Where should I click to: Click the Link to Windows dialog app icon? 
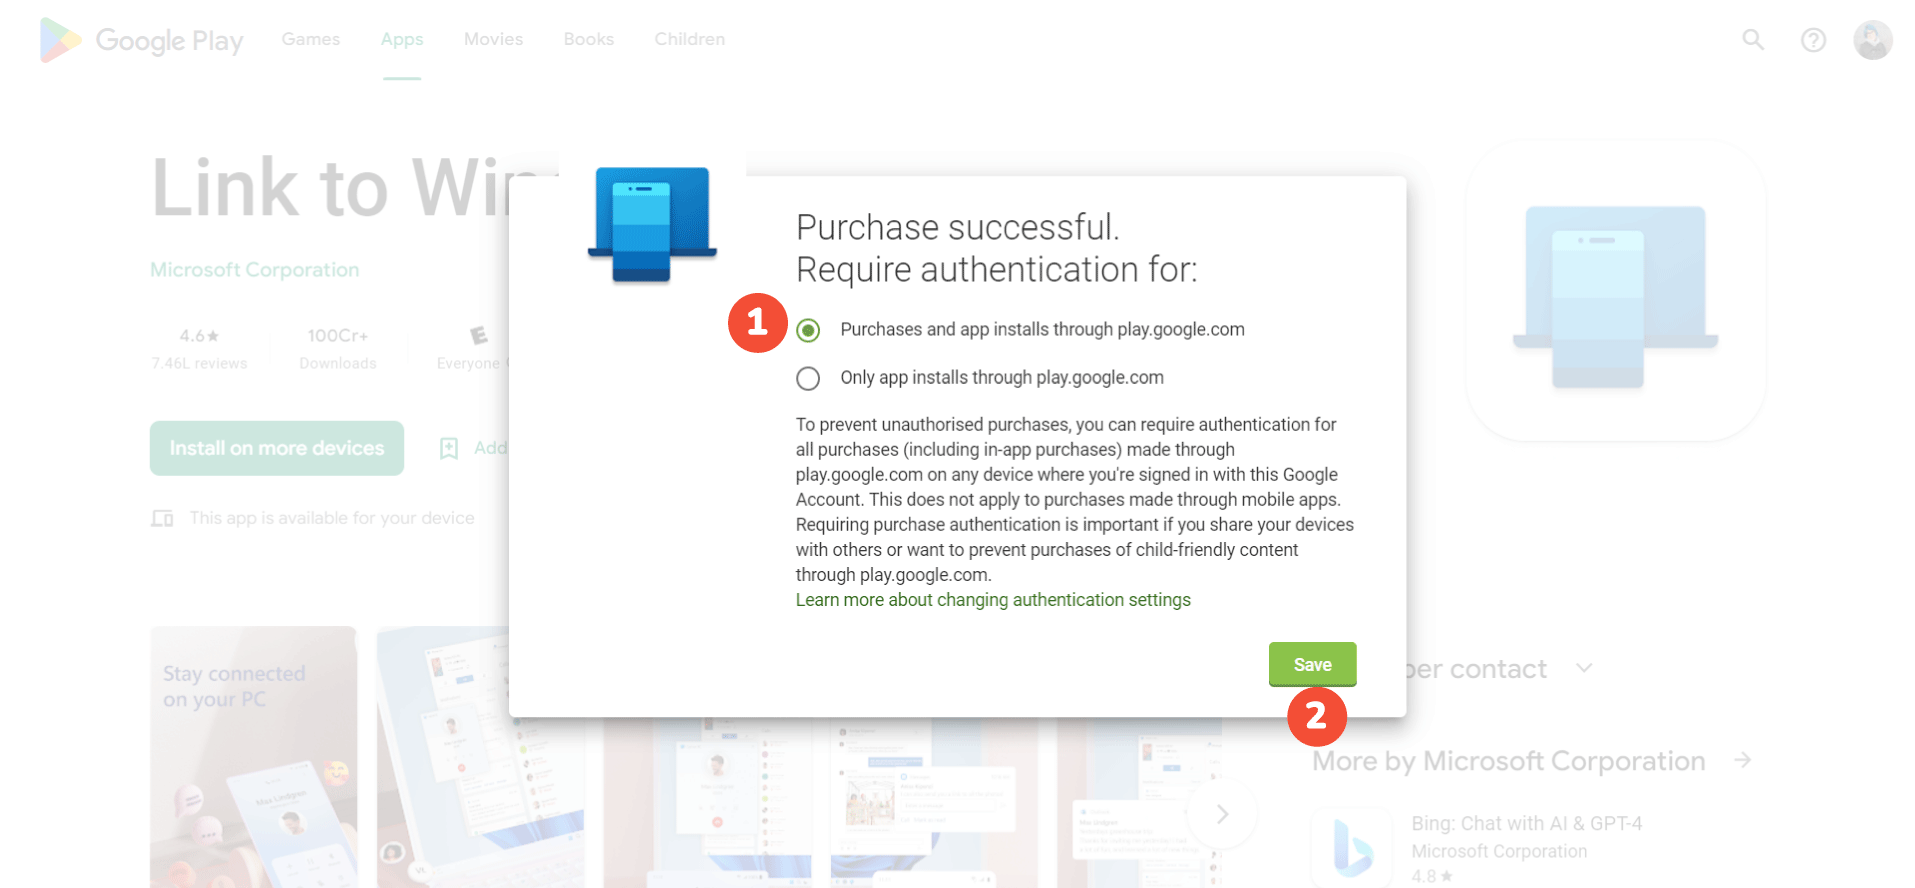(x=652, y=224)
